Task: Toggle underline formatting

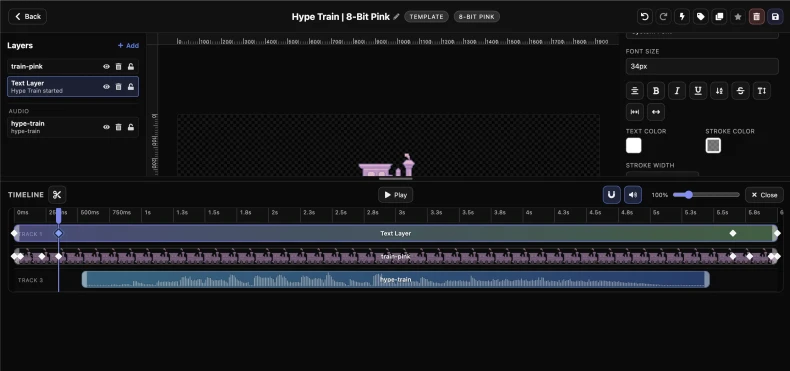Action: (x=698, y=91)
